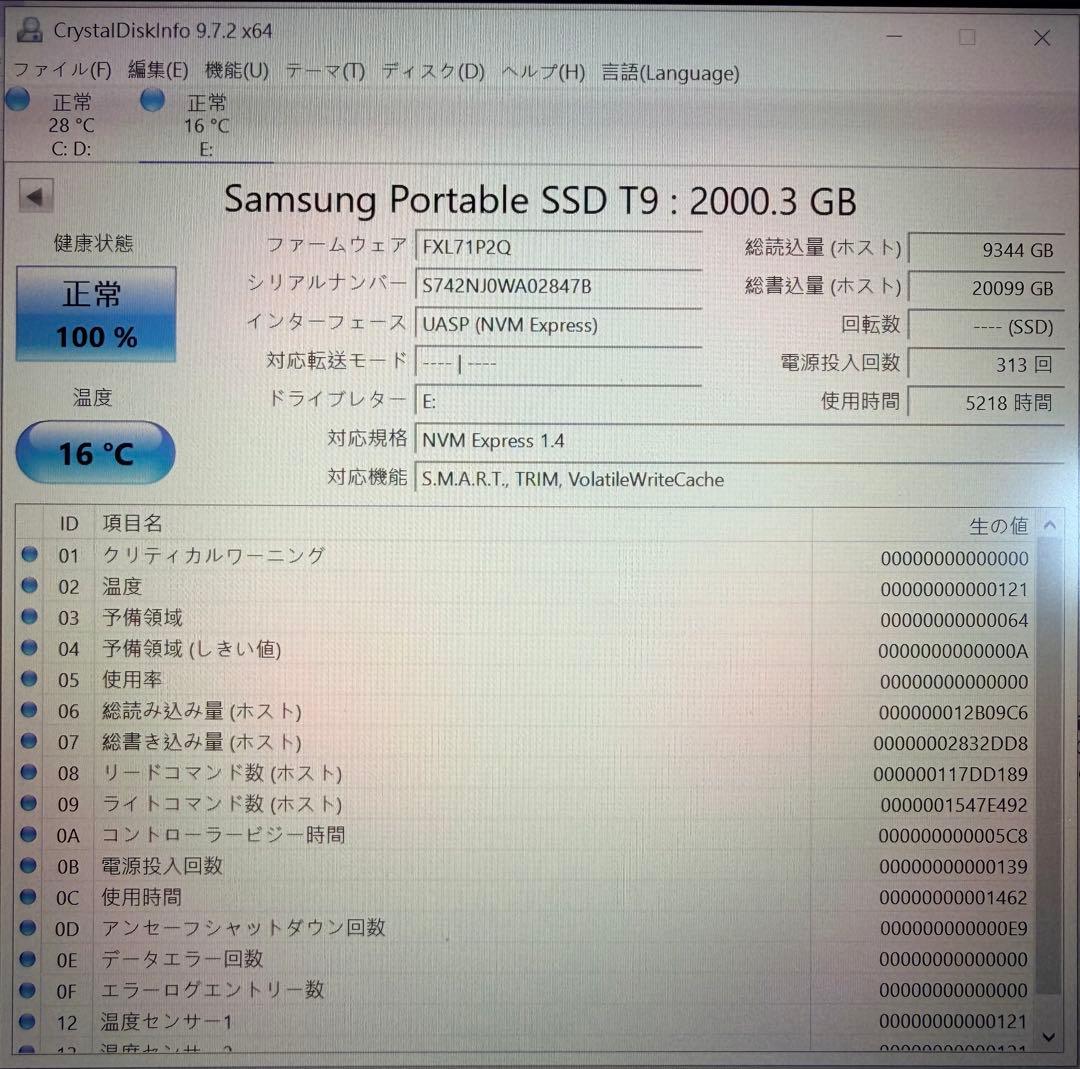This screenshot has width=1080, height=1069.
Task: Open the ファイル(F) menu
Action: pyautogui.click(x=62, y=70)
